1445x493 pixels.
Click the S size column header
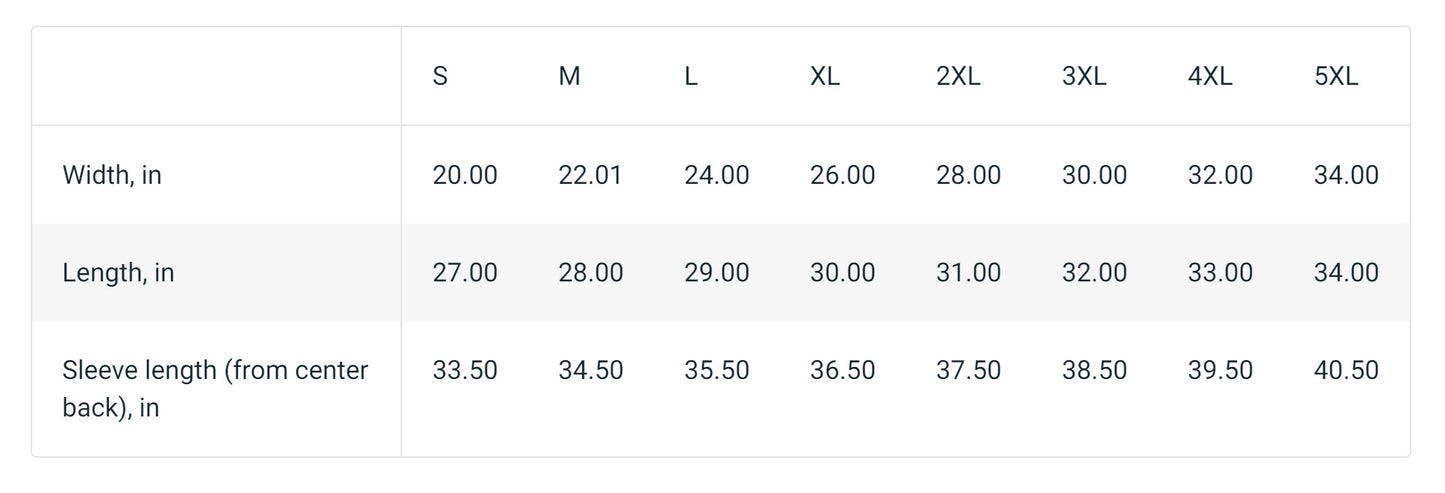click(440, 77)
